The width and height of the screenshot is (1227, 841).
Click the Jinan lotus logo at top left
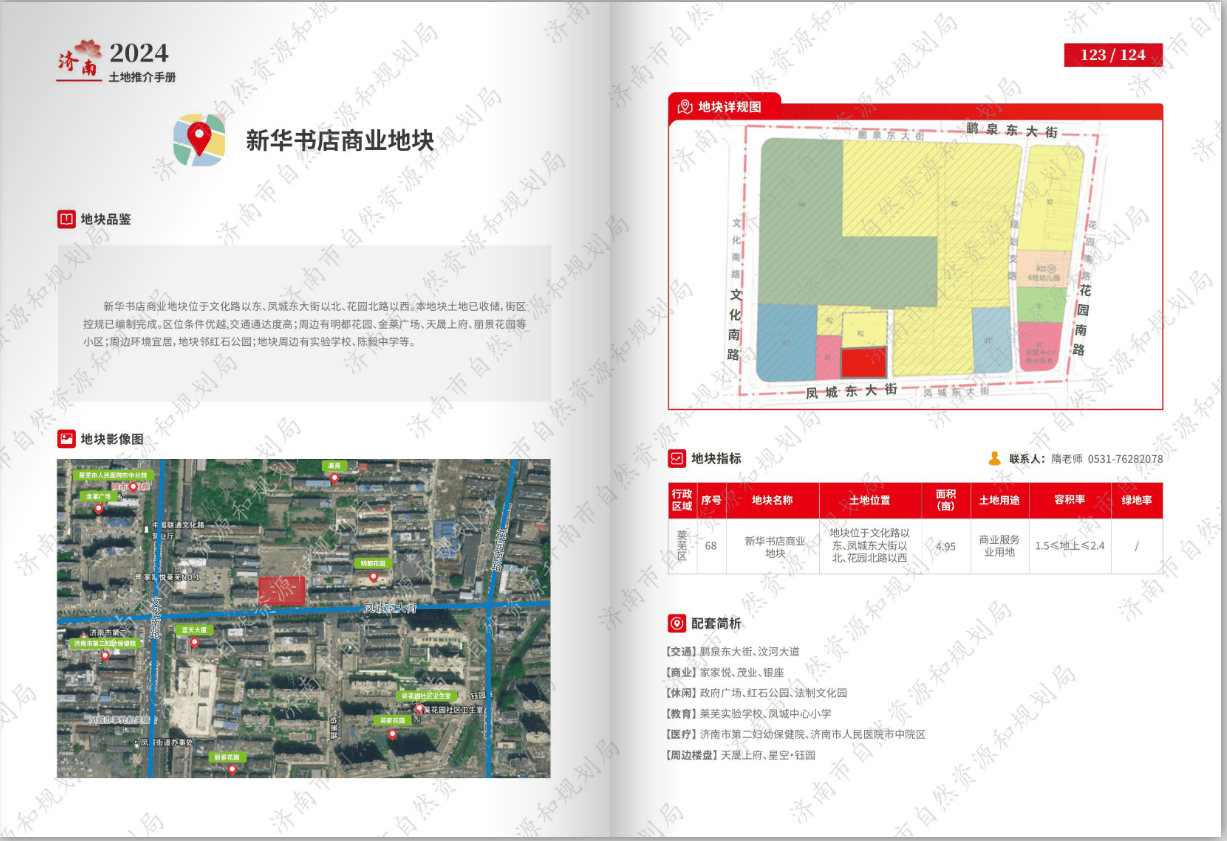[x=80, y=58]
